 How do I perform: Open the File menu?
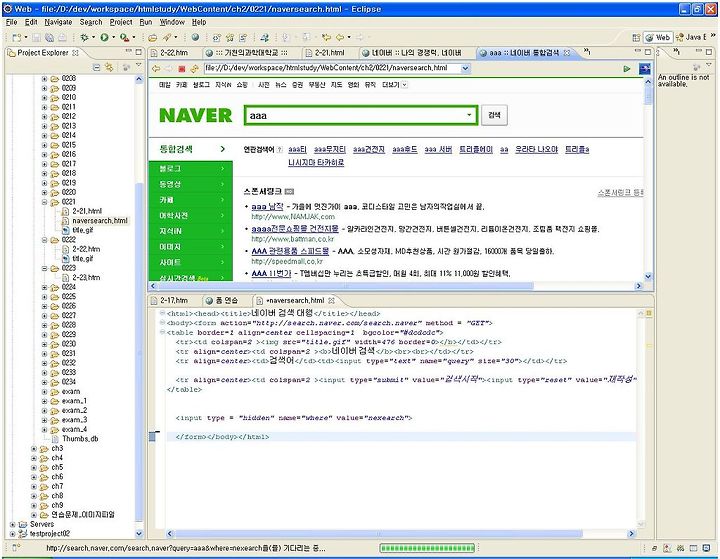pyautogui.click(x=11, y=22)
